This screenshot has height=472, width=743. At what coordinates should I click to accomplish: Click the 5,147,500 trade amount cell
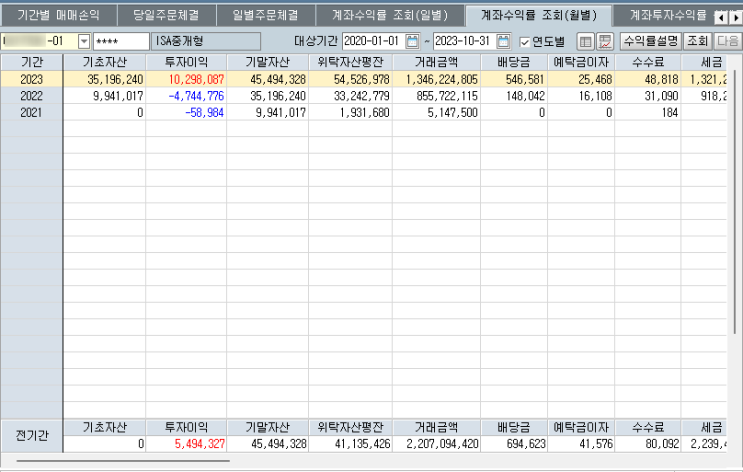click(x=436, y=112)
